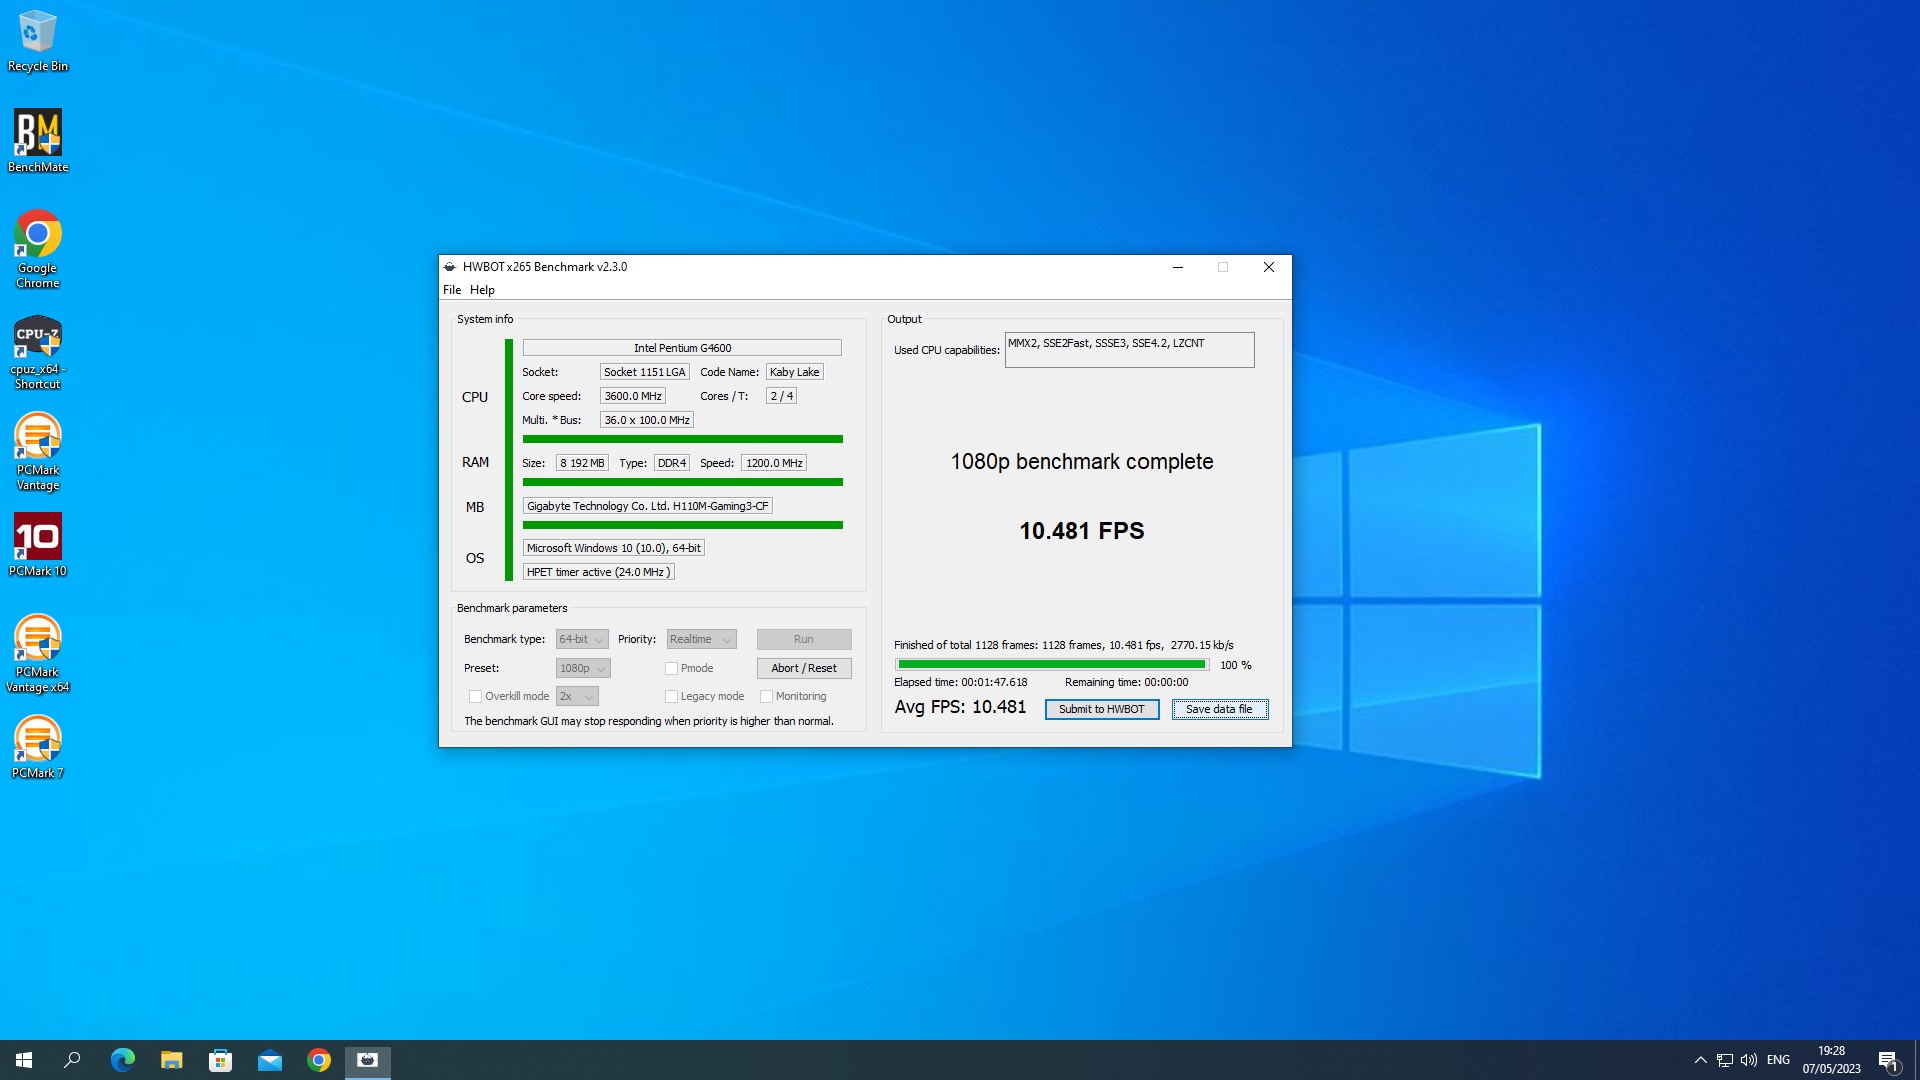Click the Abort / Reset button

click(804, 668)
